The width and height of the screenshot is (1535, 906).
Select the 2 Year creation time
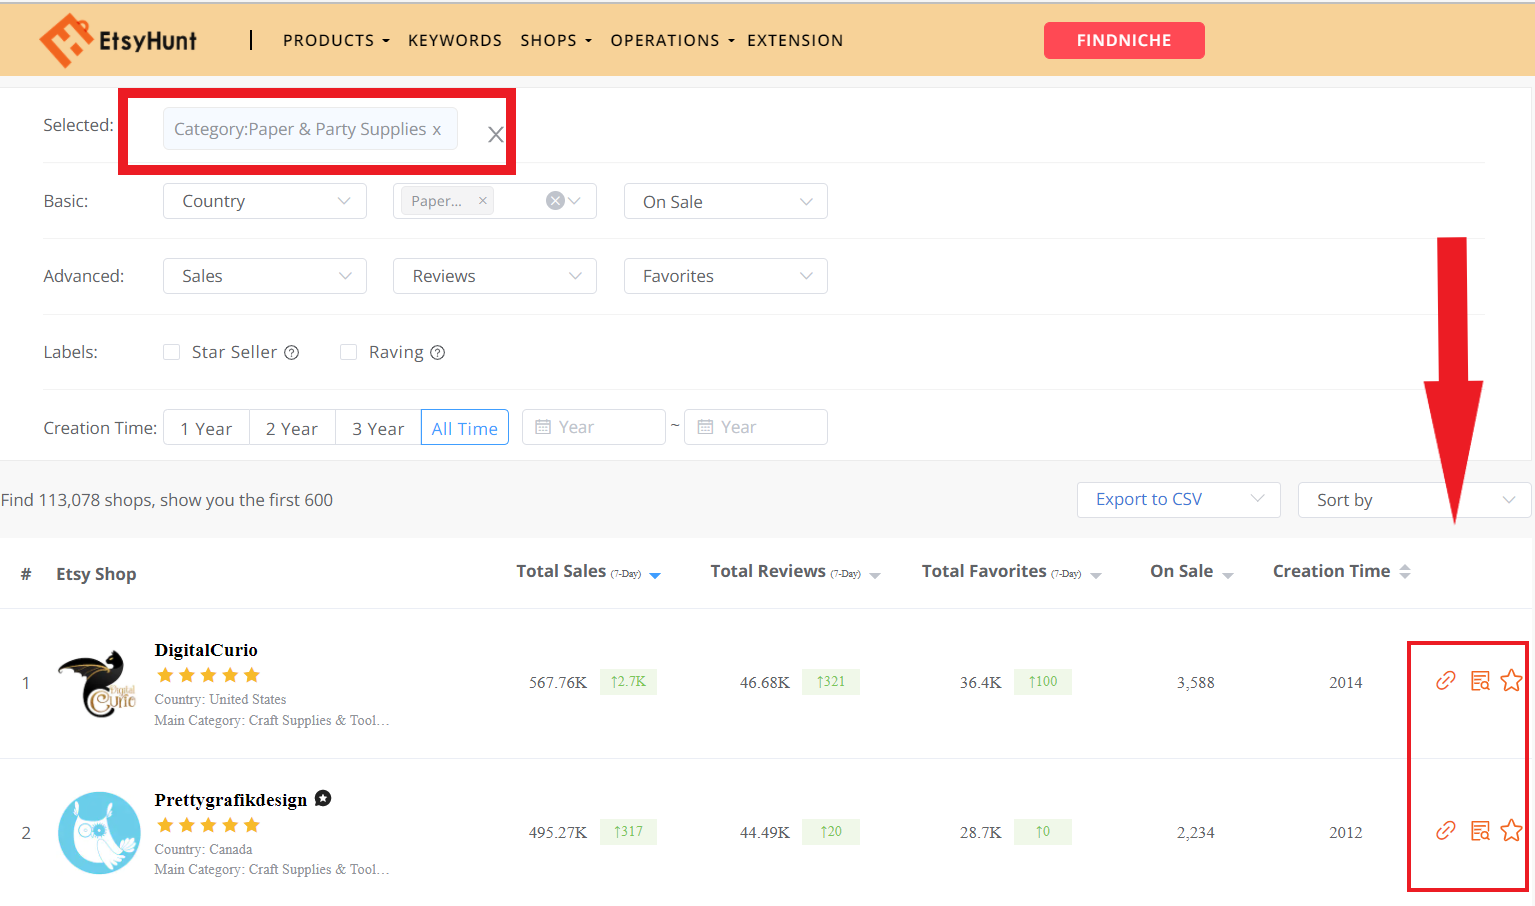coord(292,428)
